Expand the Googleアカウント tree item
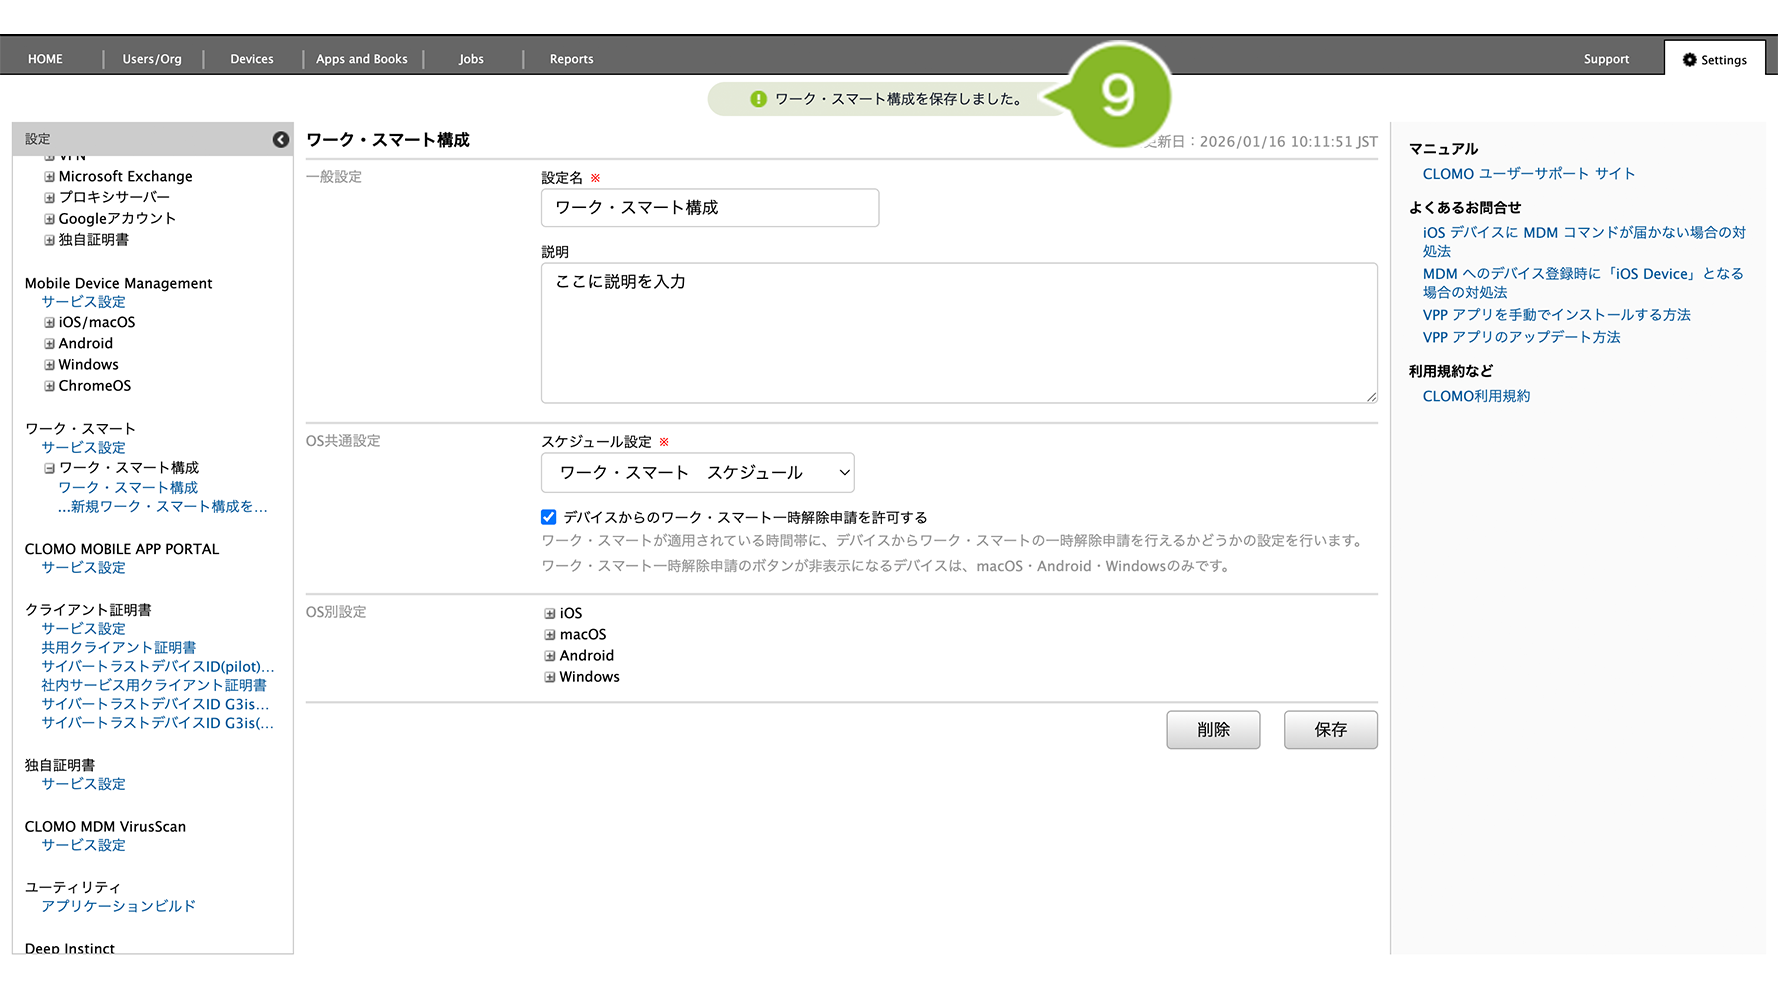Image resolution: width=1778 pixels, height=1000 pixels. (x=49, y=219)
